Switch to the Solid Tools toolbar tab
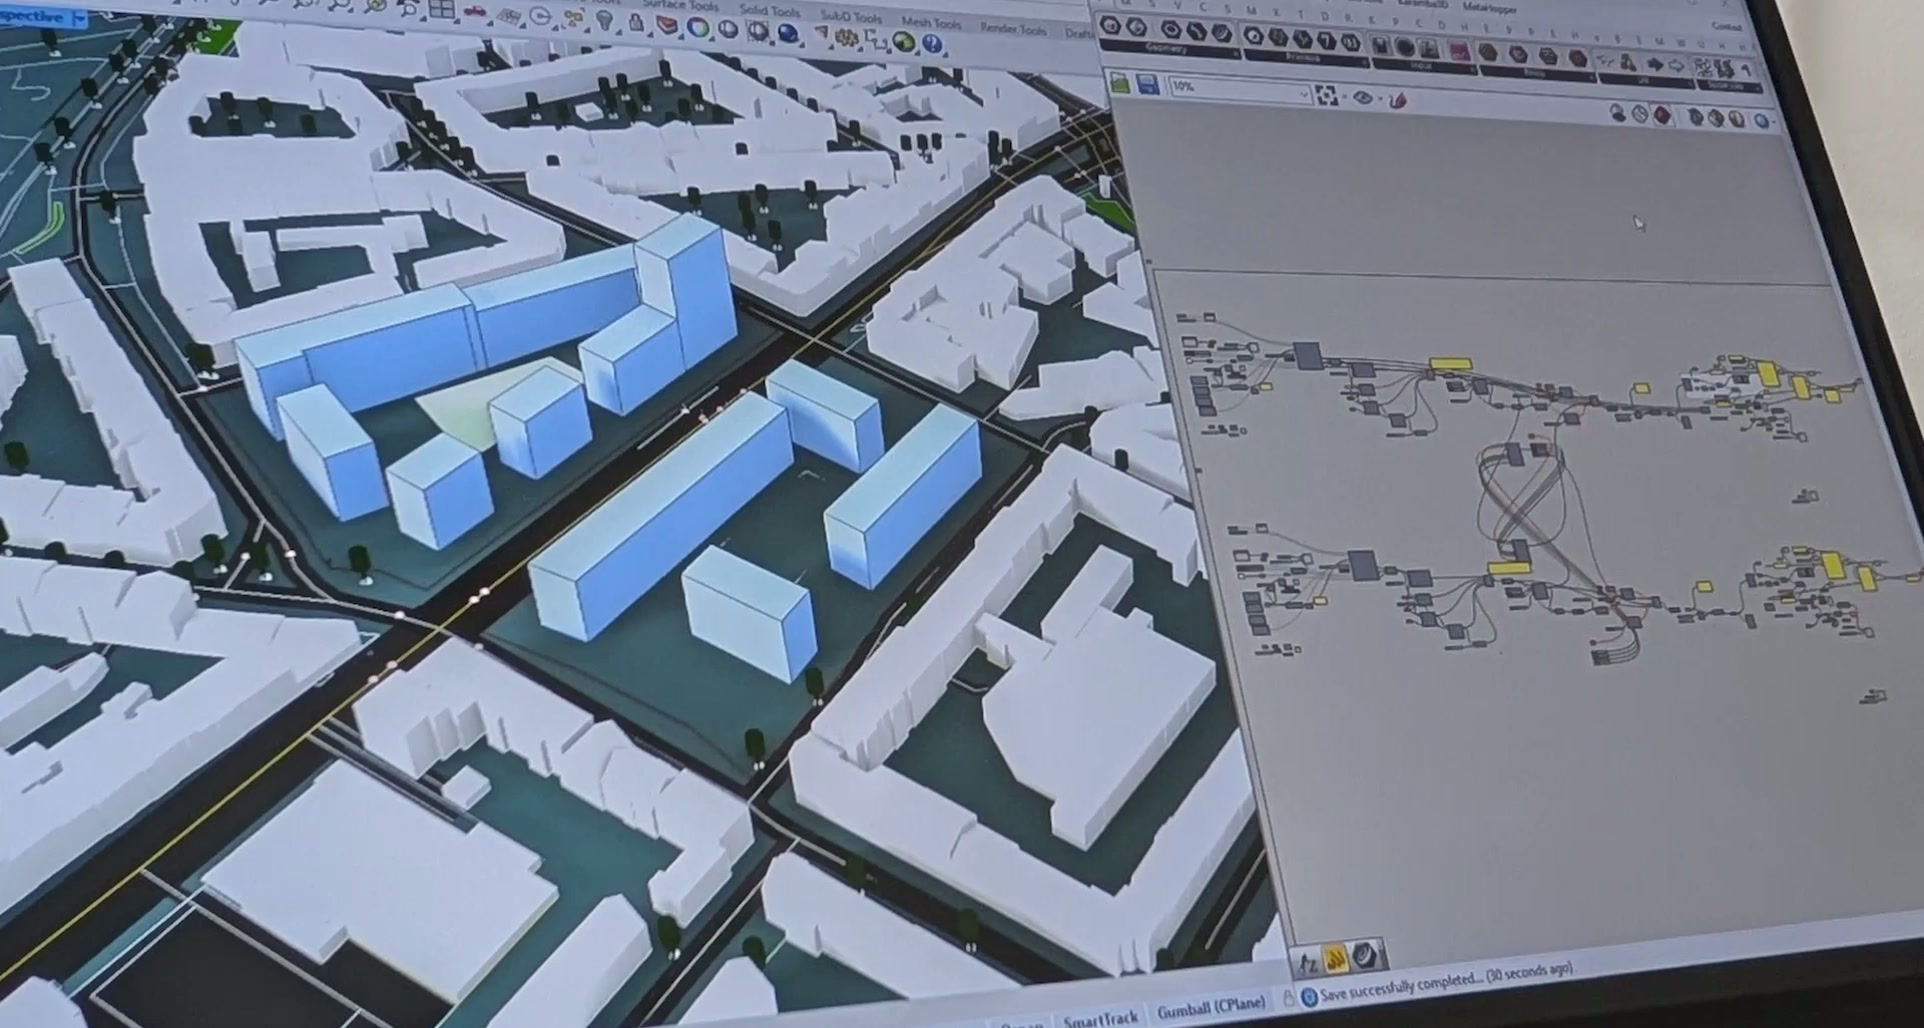Screen dimensions: 1924x1028 click(769, 11)
